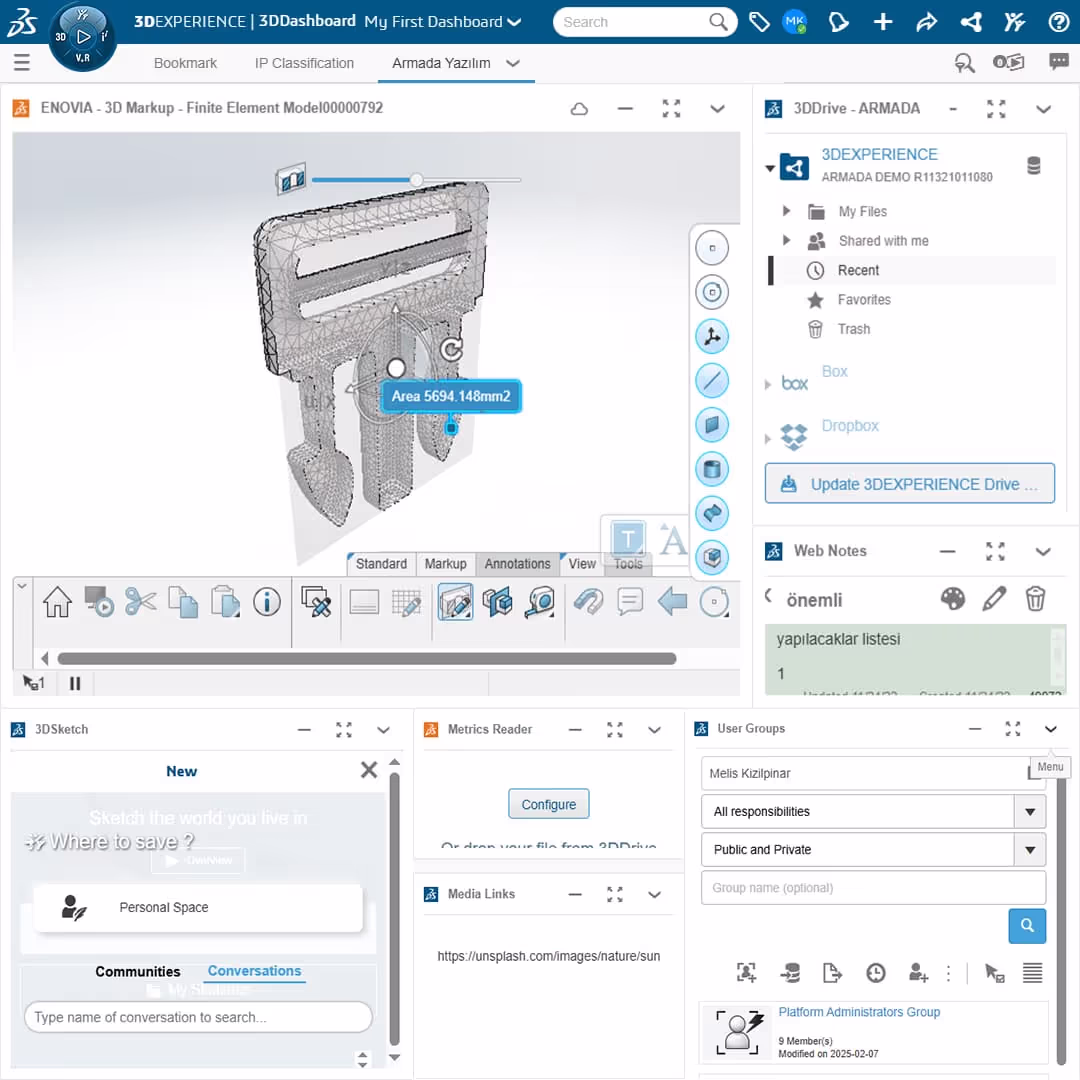Select the cylinder tool in side palette

point(712,469)
